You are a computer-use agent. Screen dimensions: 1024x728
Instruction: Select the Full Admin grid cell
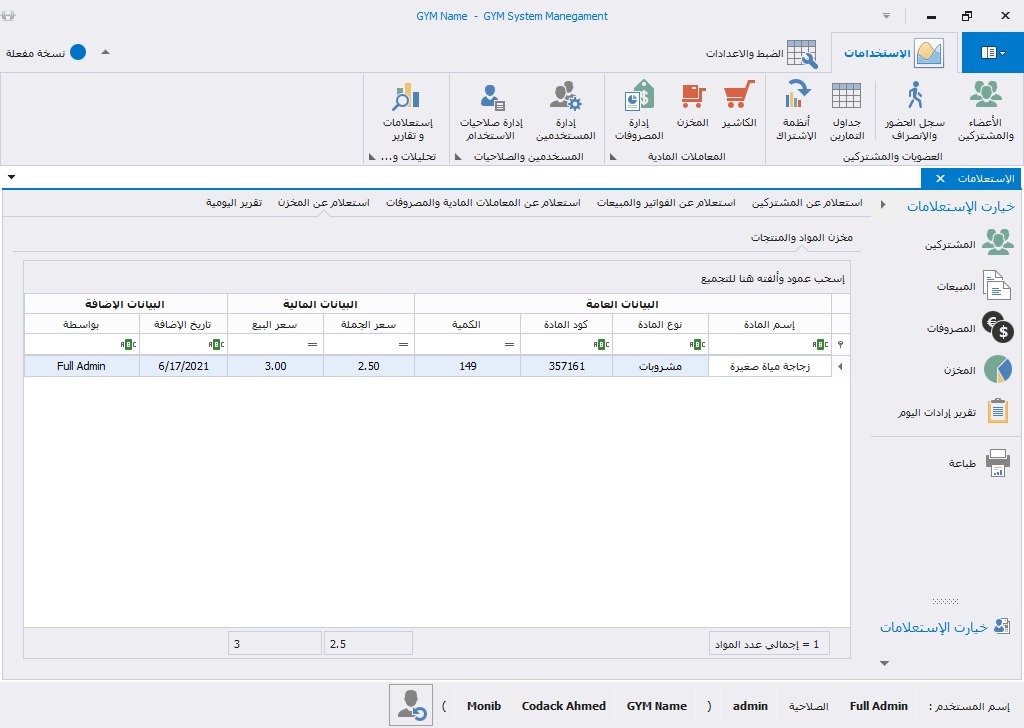pyautogui.click(x=81, y=366)
